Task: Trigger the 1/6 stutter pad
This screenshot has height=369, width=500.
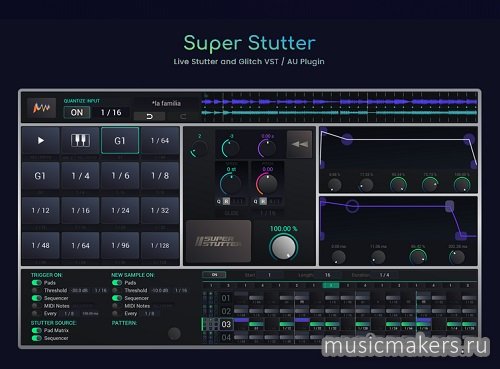Action: click(120, 176)
